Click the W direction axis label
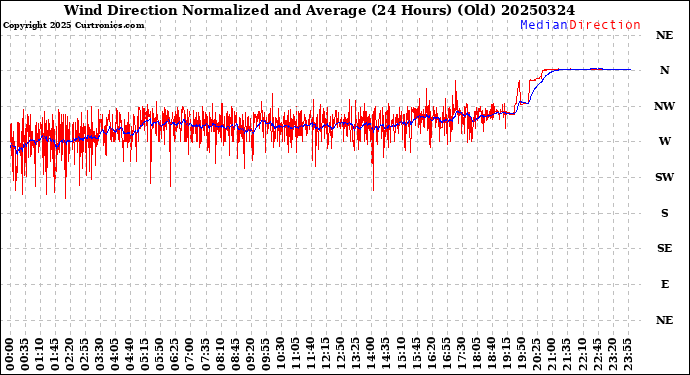Screen dimensions: 690x375 pyautogui.click(x=664, y=141)
